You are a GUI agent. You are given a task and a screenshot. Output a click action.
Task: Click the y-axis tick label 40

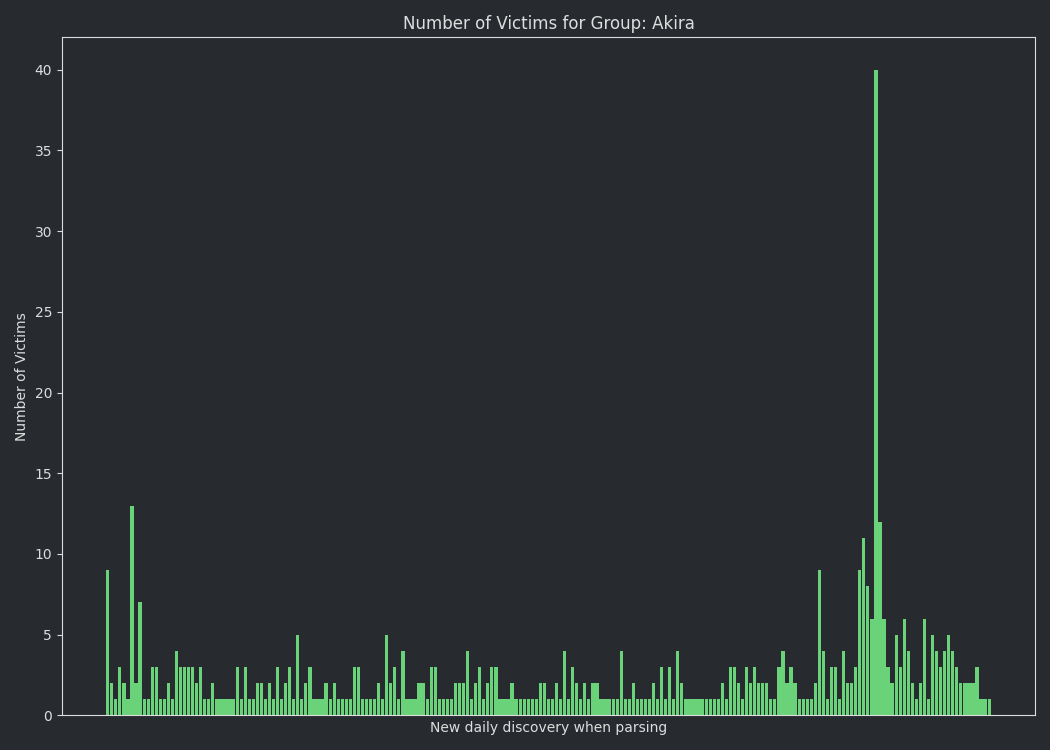coord(44,70)
